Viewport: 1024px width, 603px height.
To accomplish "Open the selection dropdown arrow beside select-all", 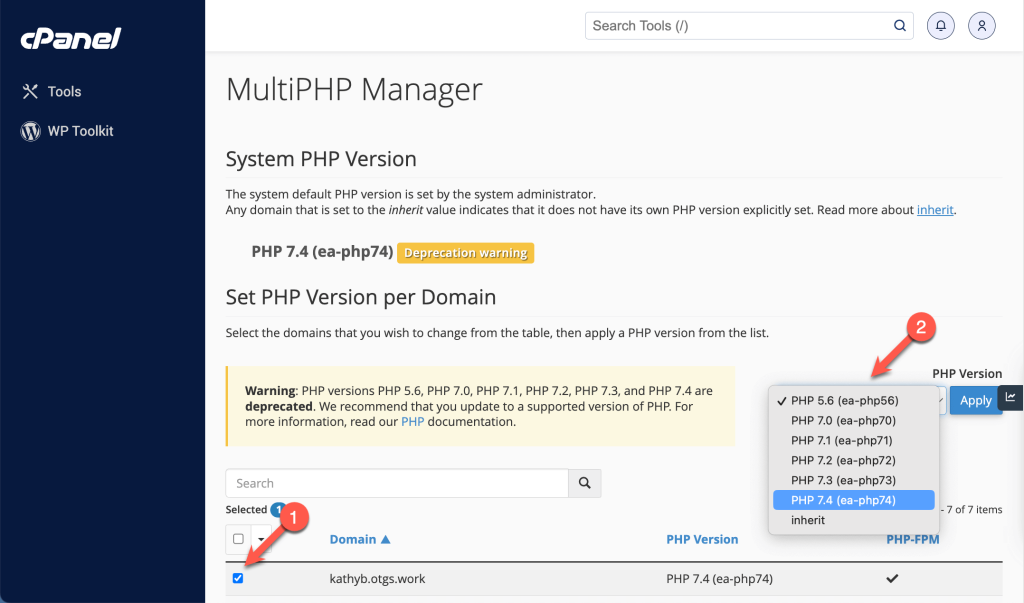I will click(258, 539).
